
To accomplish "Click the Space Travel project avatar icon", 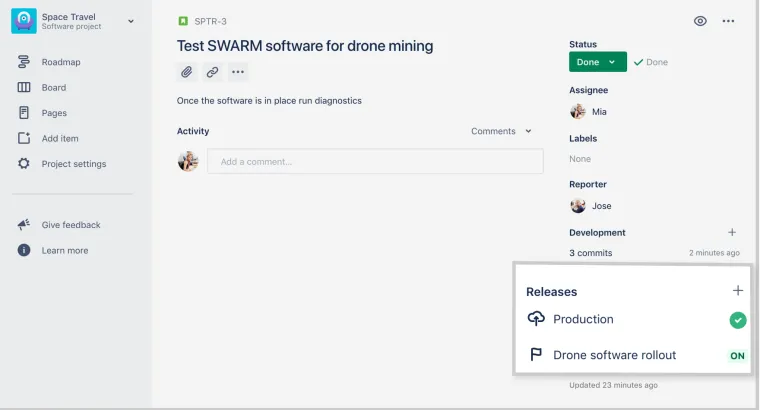I will pyautogui.click(x=24, y=21).
